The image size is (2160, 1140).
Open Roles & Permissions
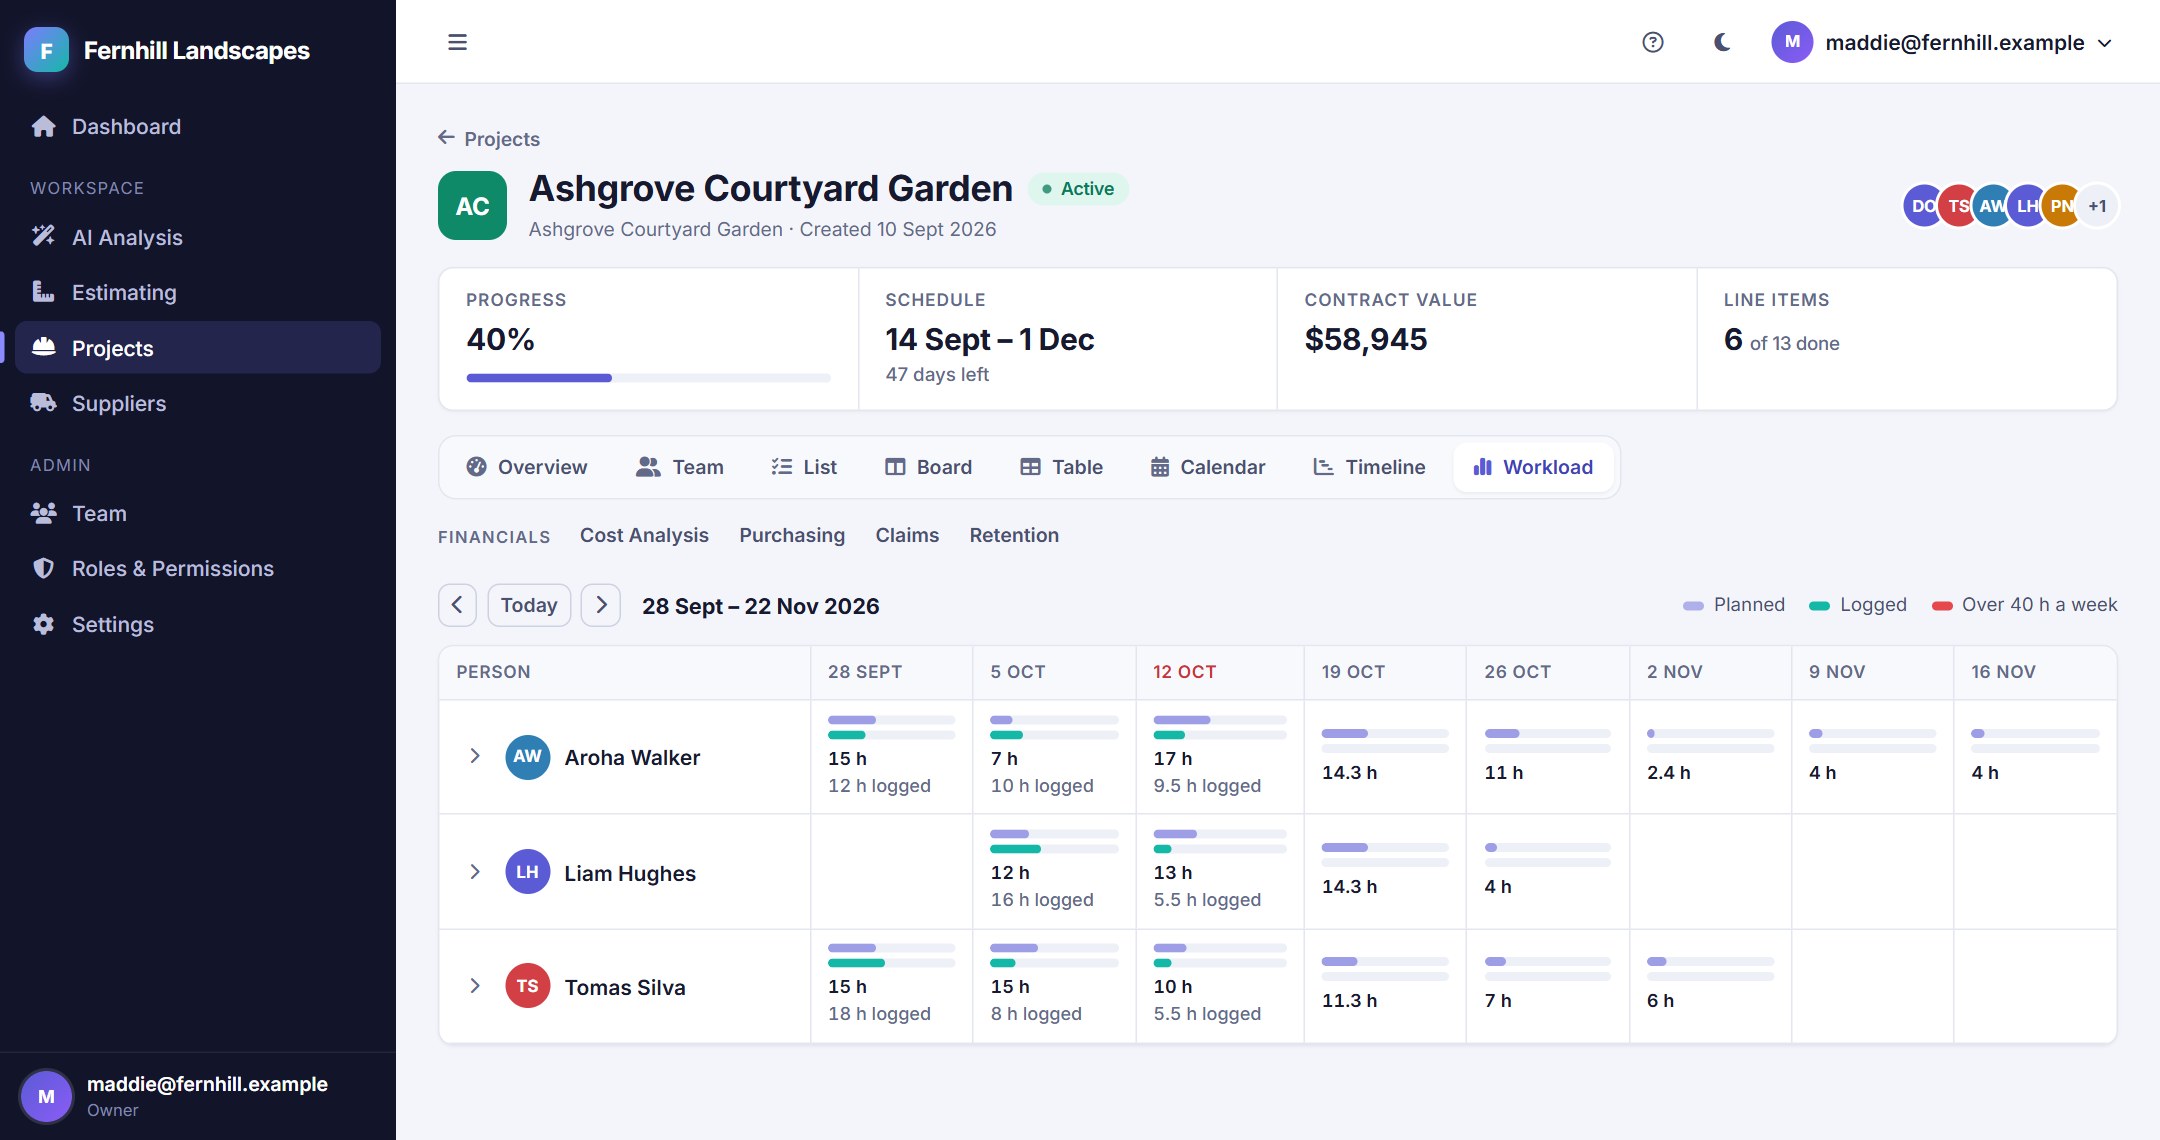point(197,568)
